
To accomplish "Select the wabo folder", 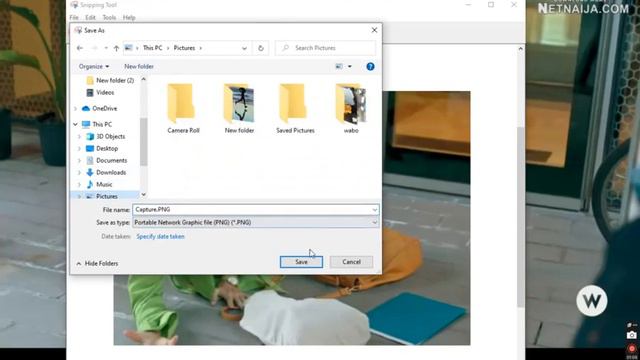I will tap(351, 108).
